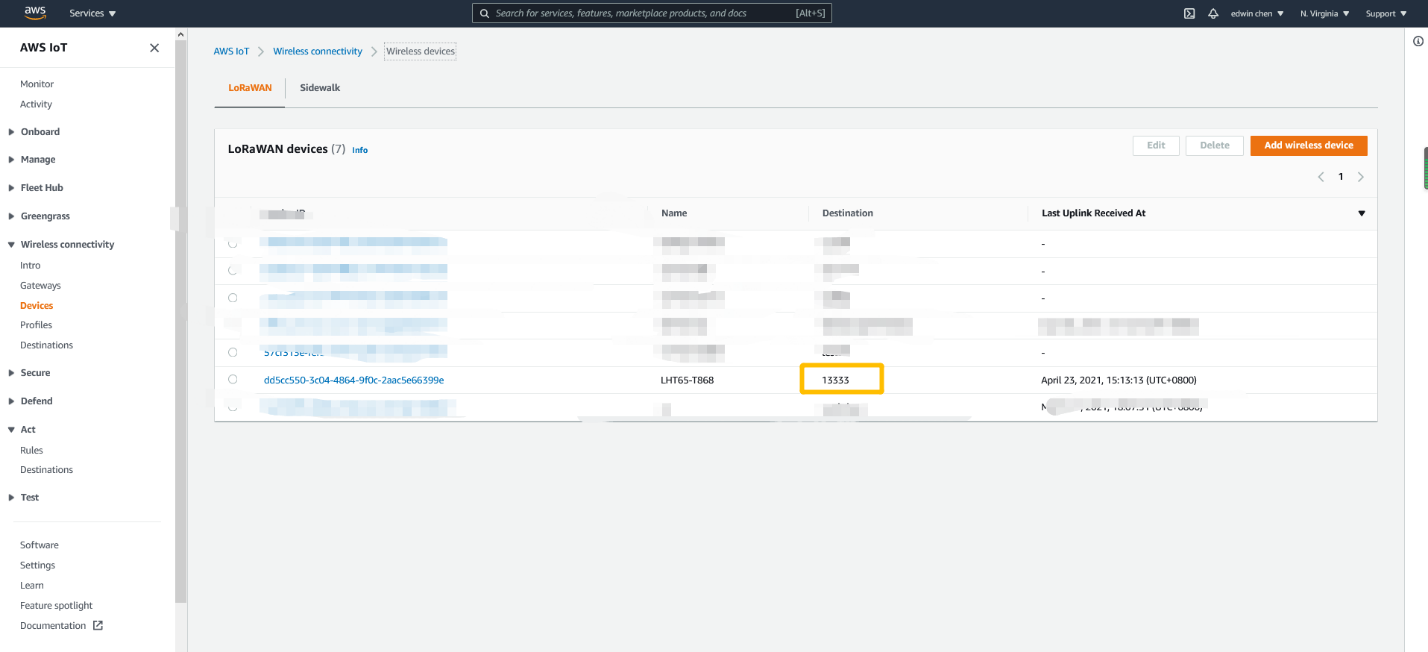Select the radio button of the first device row

233,243
